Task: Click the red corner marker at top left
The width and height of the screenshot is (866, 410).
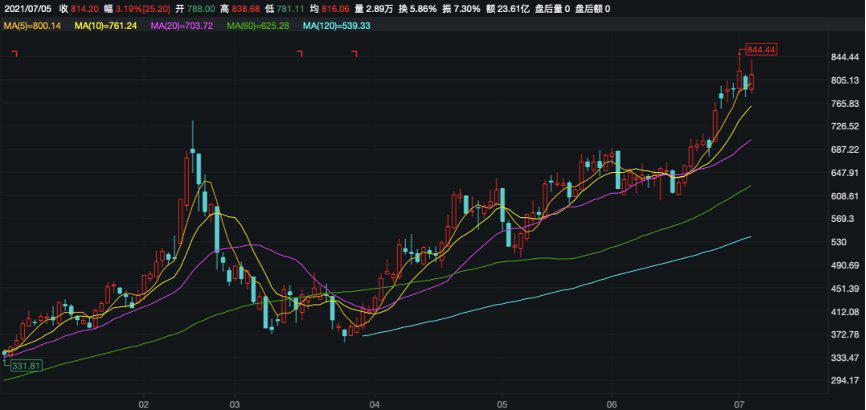Action: point(14,54)
